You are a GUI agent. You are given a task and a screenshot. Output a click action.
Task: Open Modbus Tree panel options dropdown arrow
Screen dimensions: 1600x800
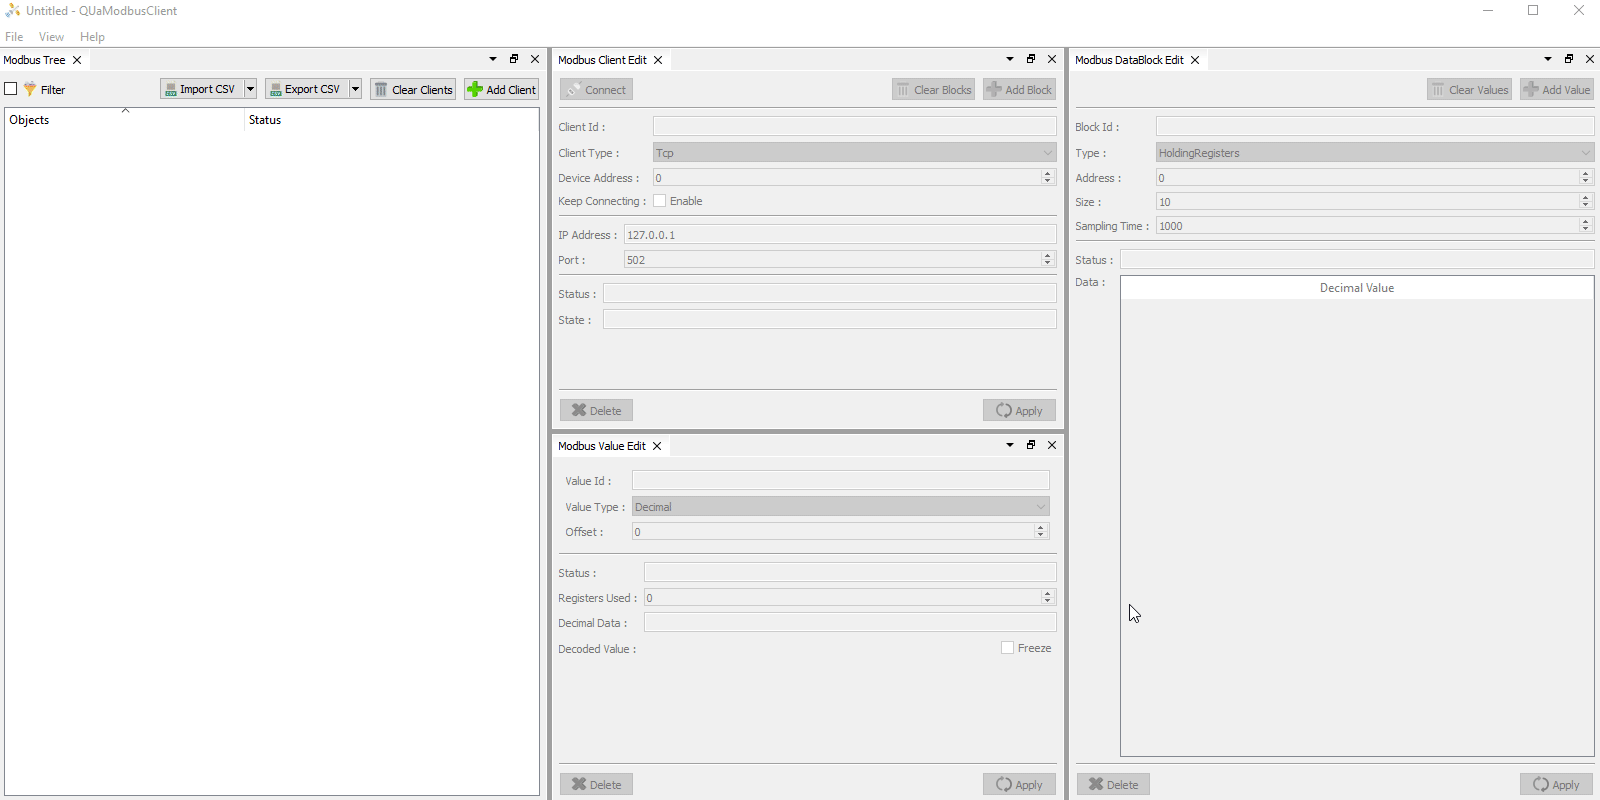tap(493, 59)
